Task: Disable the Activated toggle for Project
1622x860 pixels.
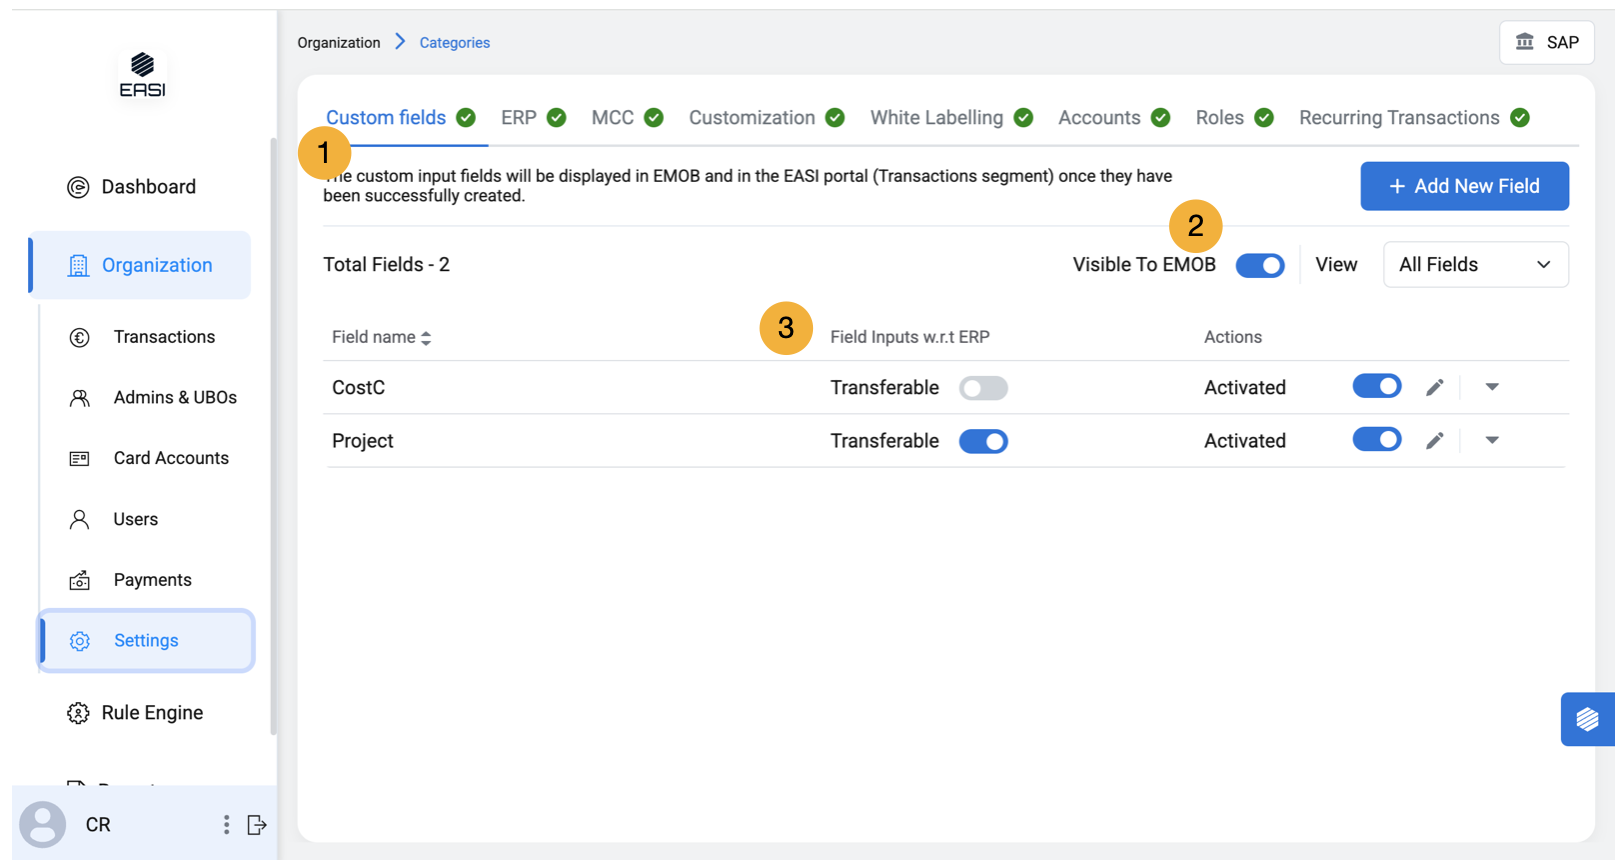Action: (x=1376, y=440)
